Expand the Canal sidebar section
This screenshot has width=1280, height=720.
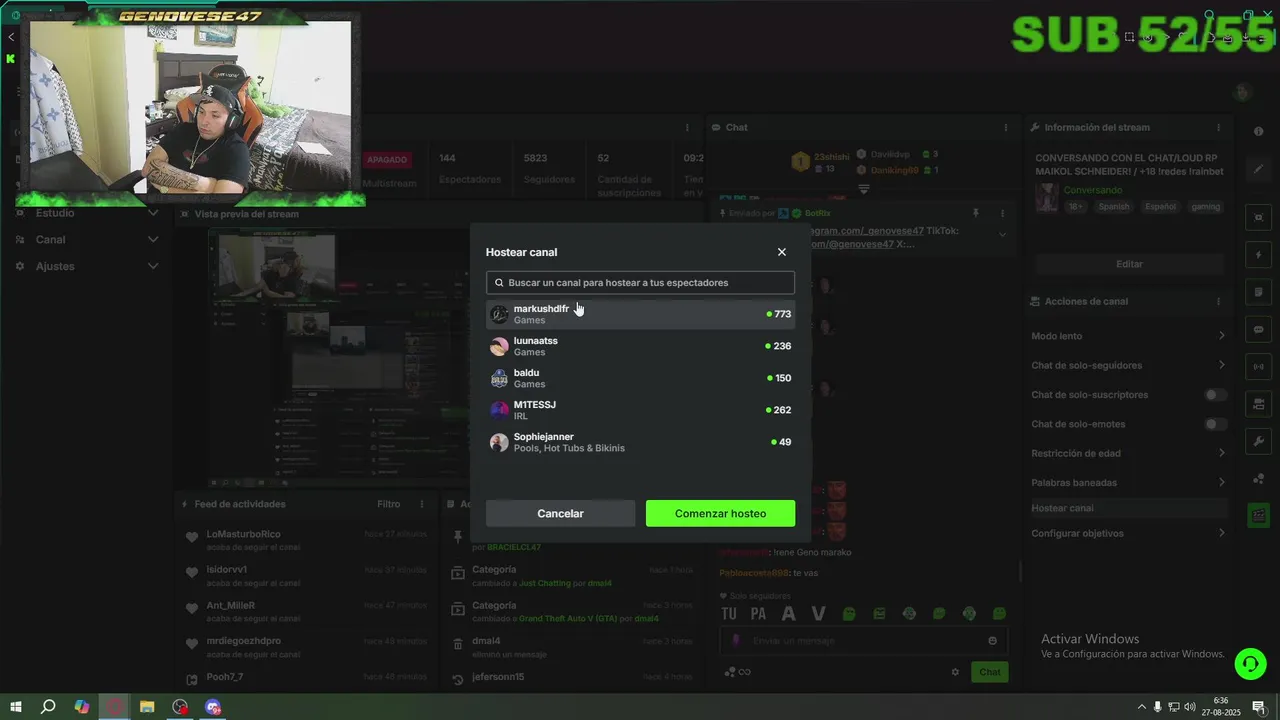pyautogui.click(x=153, y=240)
